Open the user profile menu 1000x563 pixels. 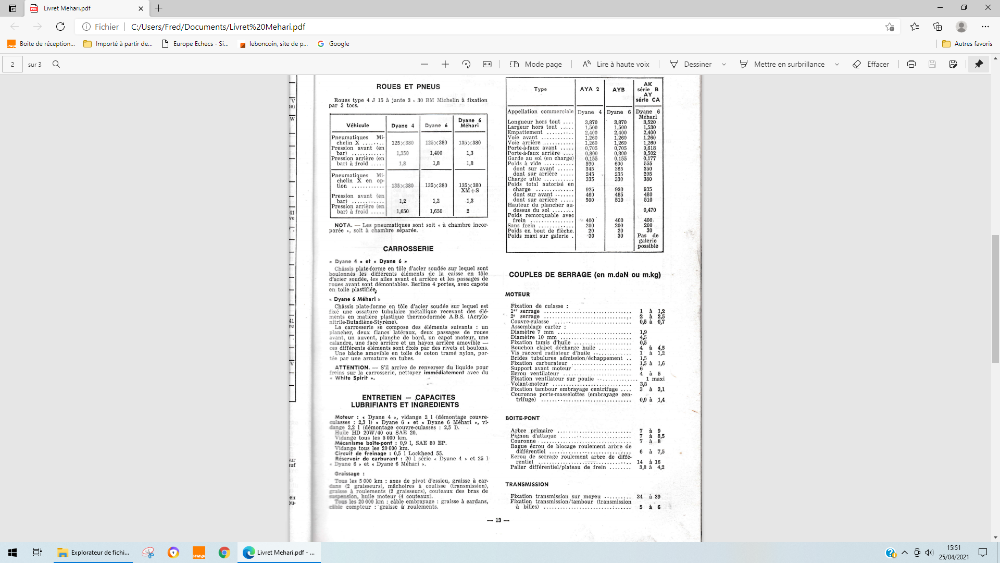pyautogui.click(x=961, y=27)
